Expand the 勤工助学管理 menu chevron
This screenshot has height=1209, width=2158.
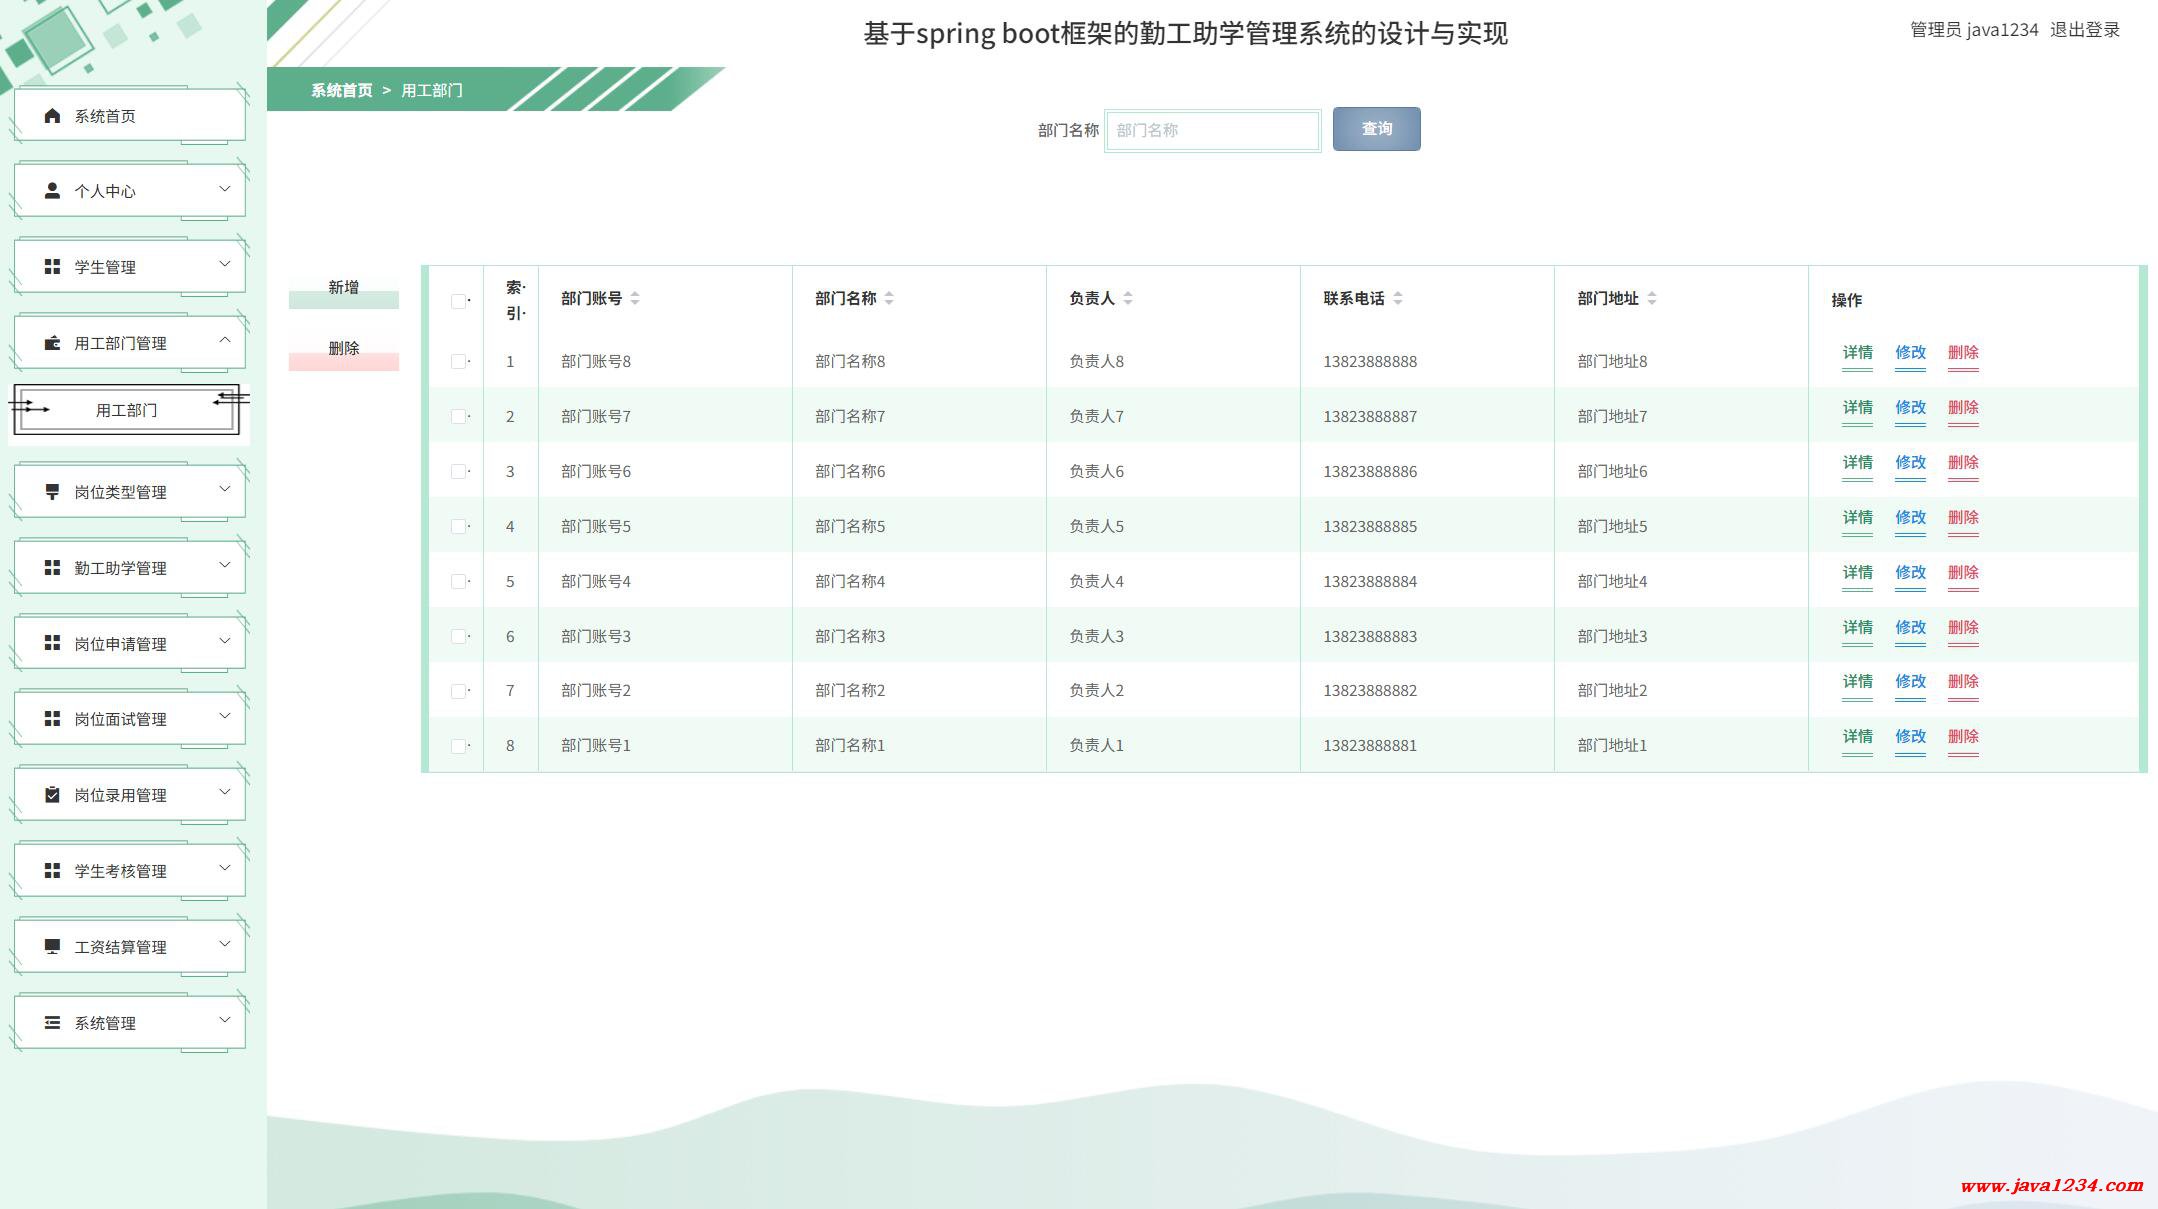224,565
